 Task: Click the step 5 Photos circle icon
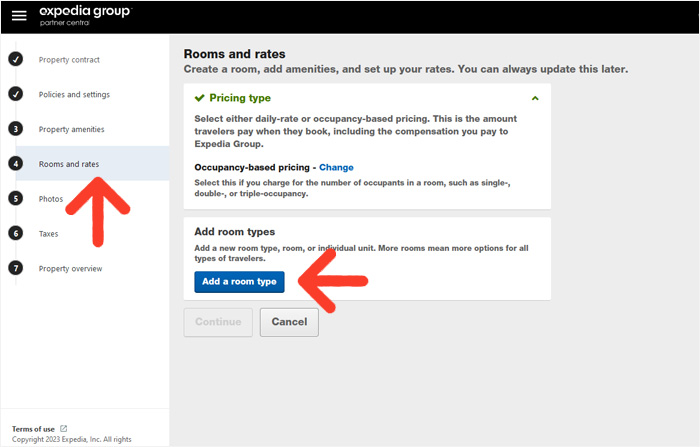point(16,199)
